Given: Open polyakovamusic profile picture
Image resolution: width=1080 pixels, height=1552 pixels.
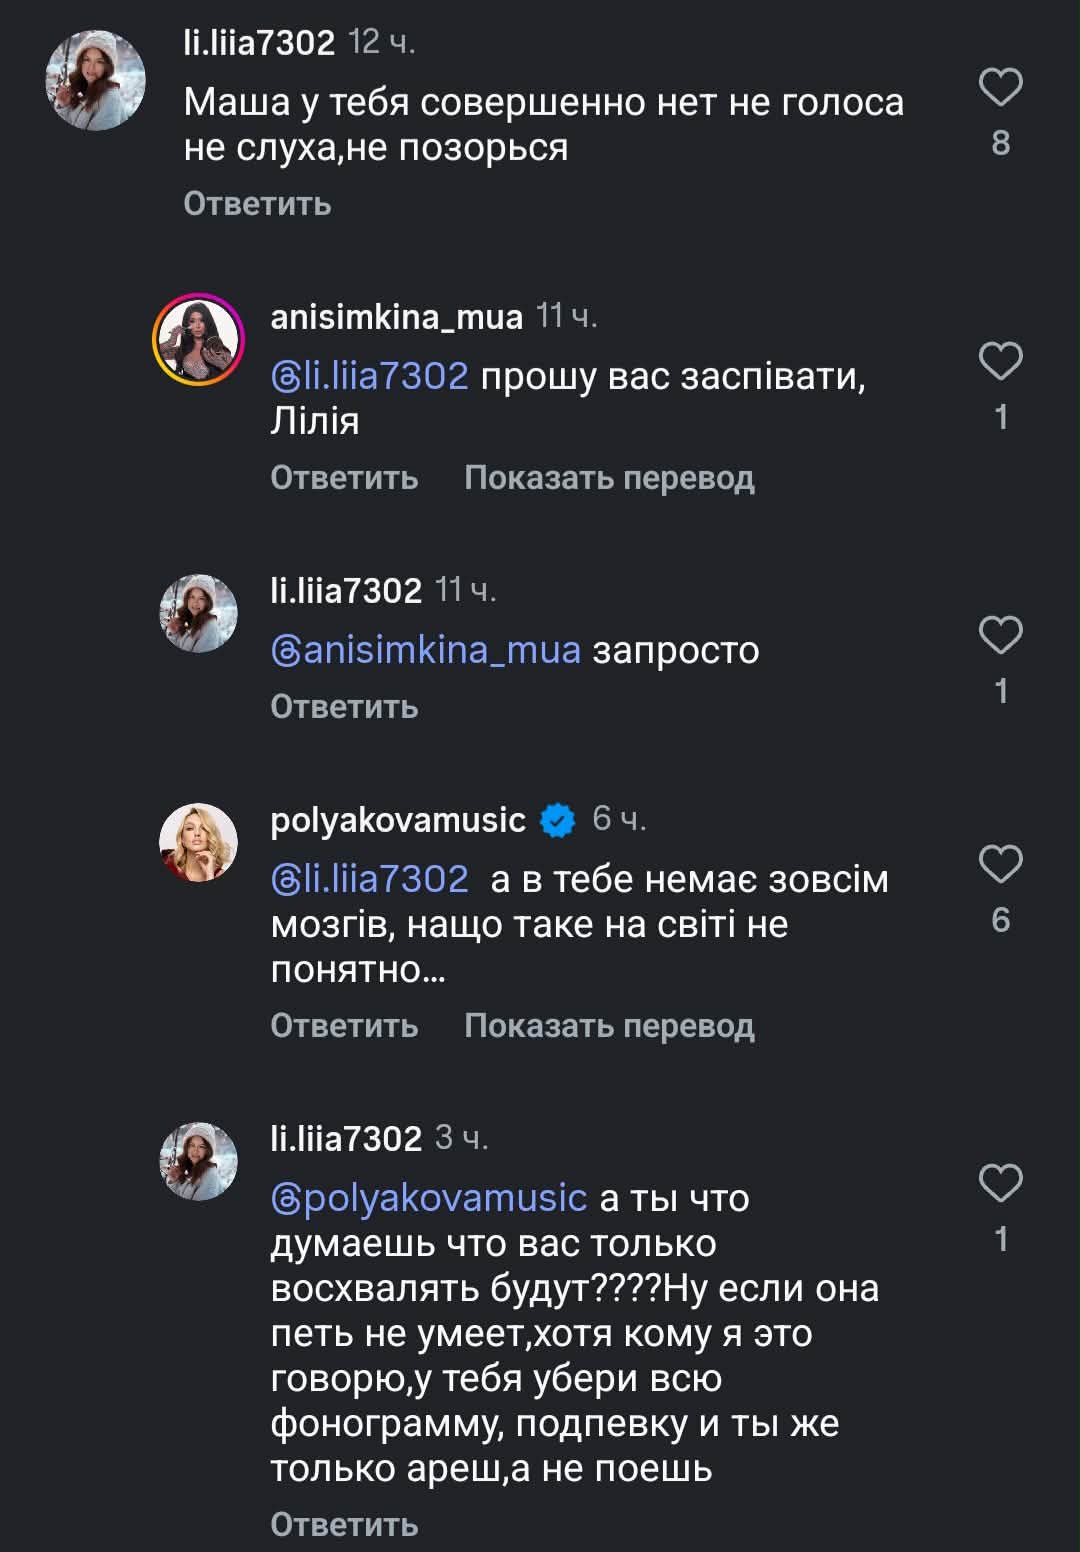Looking at the screenshot, I should (x=198, y=842).
